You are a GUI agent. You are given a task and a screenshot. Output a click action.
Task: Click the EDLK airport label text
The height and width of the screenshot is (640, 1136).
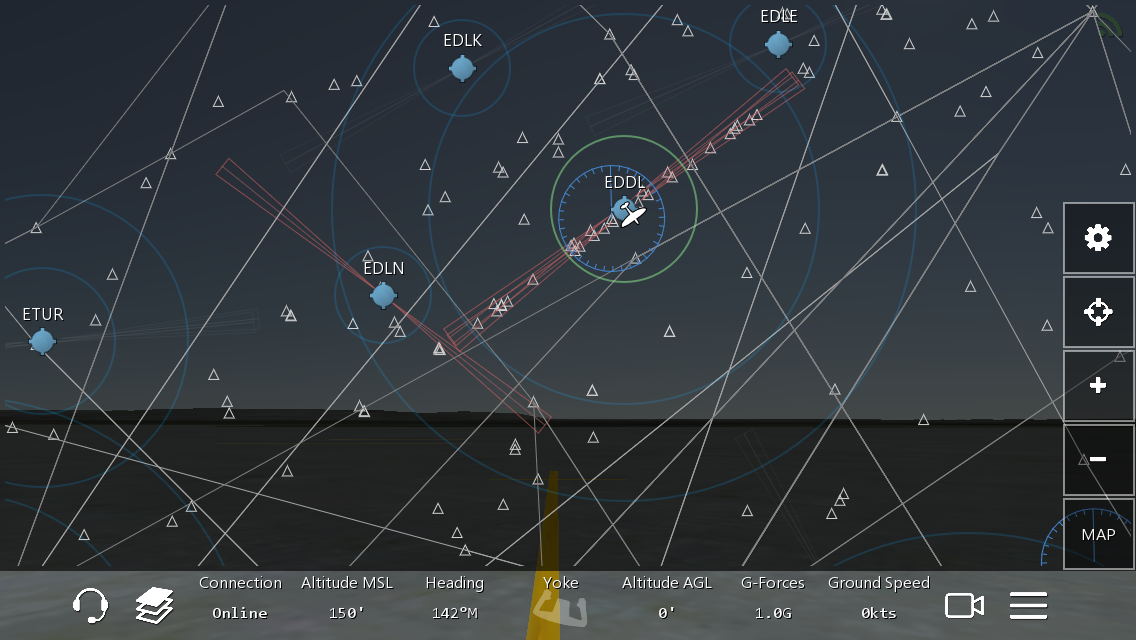click(x=462, y=41)
